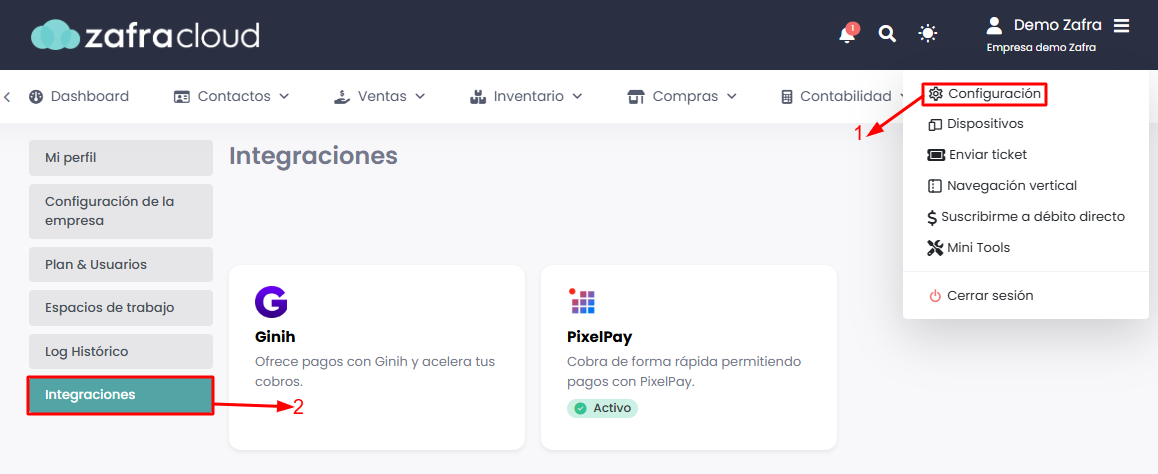Expand the Inventario dropdown menu

(526, 96)
